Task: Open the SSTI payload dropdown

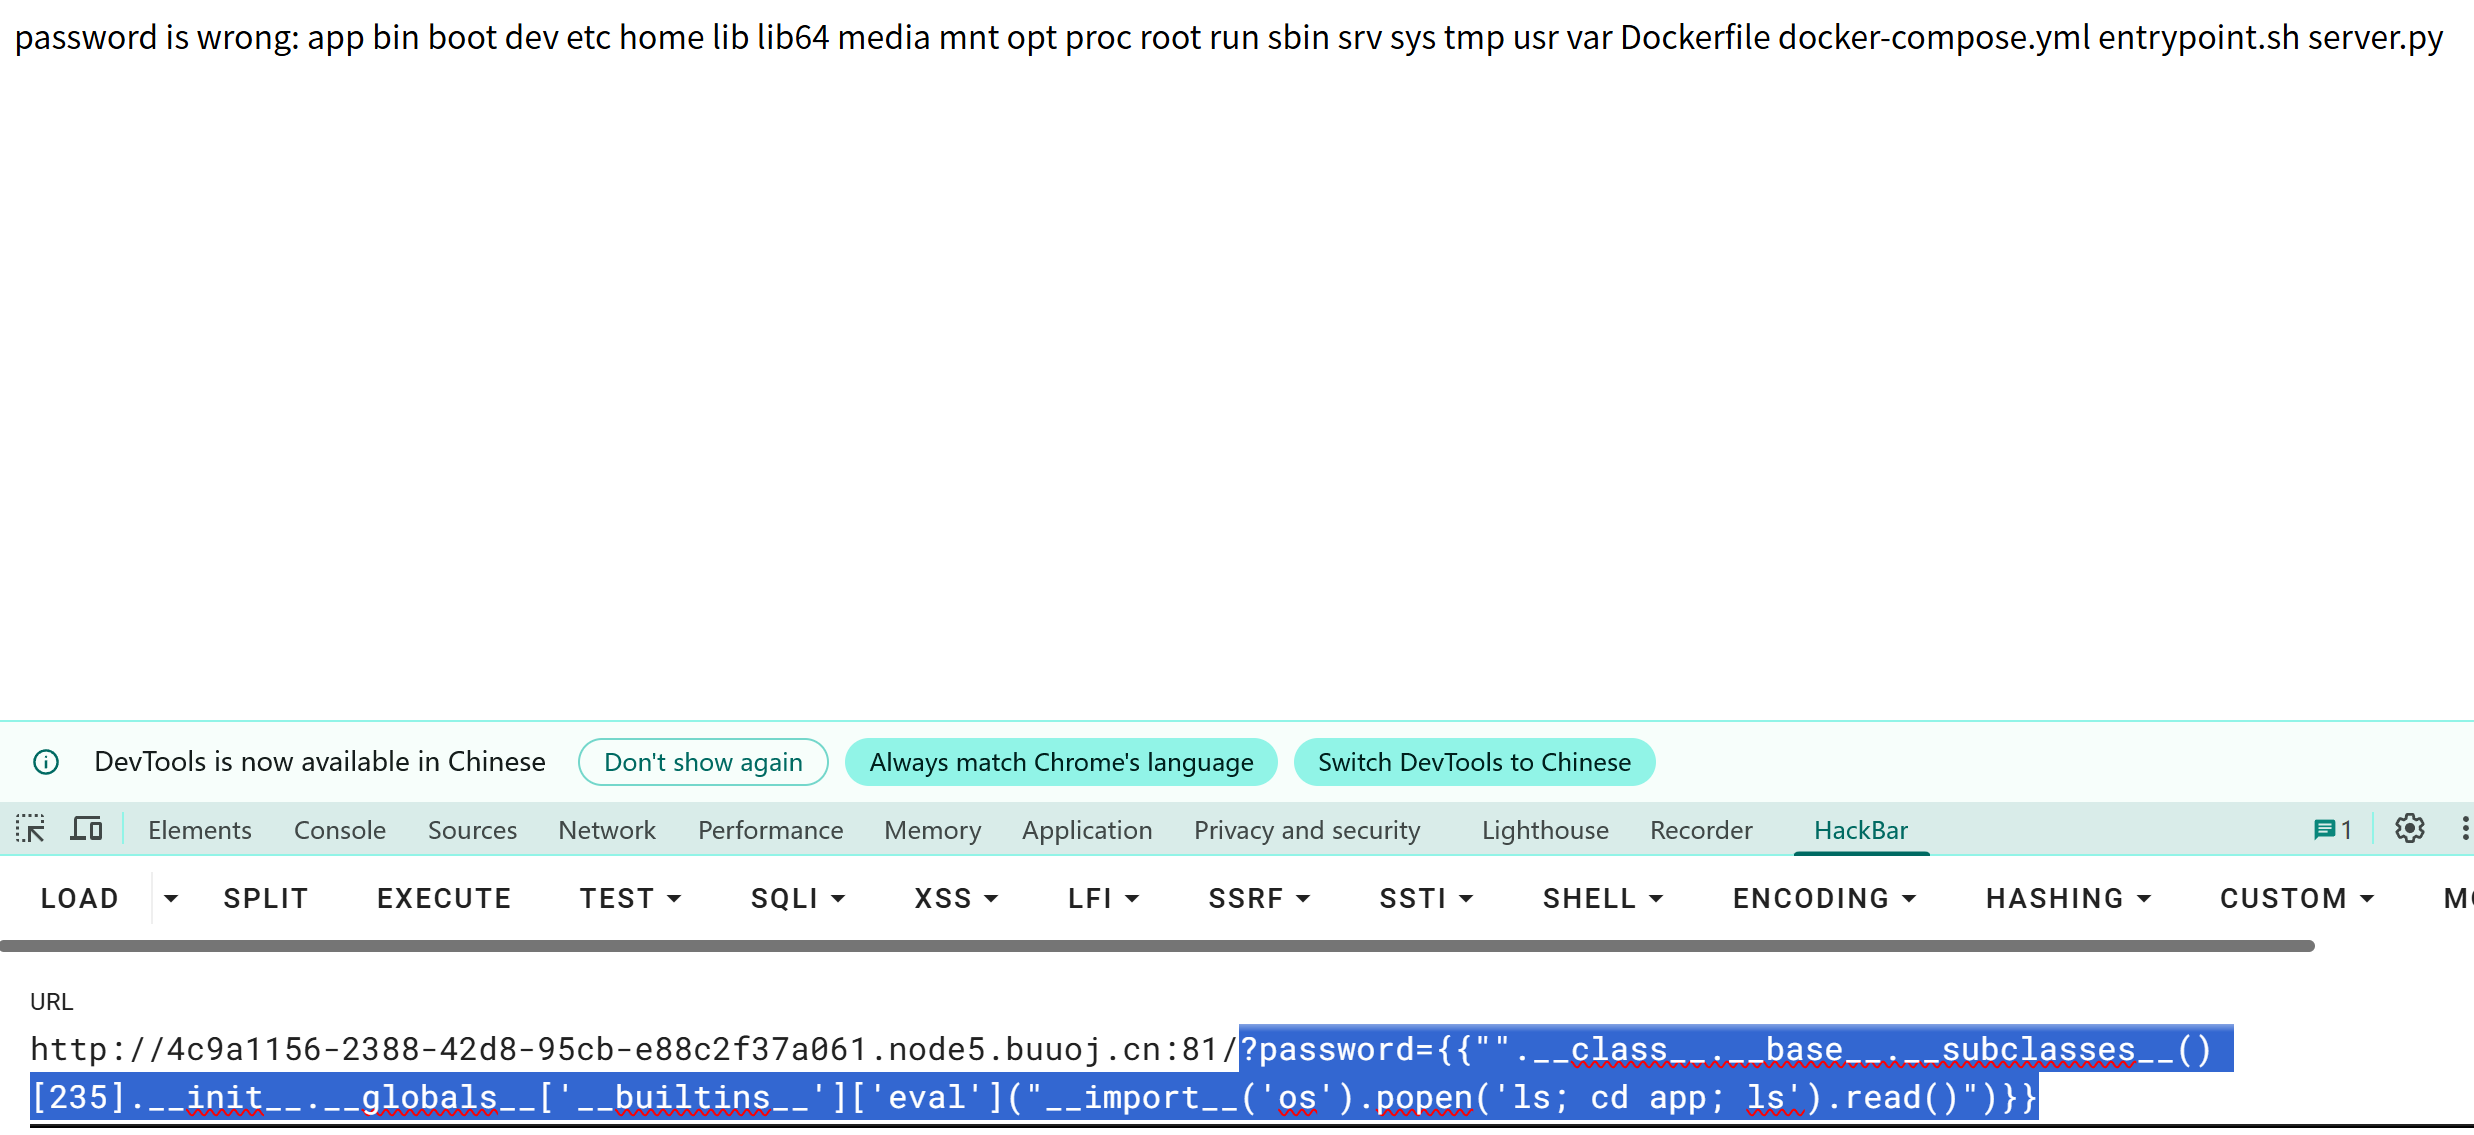Action: click(1425, 898)
